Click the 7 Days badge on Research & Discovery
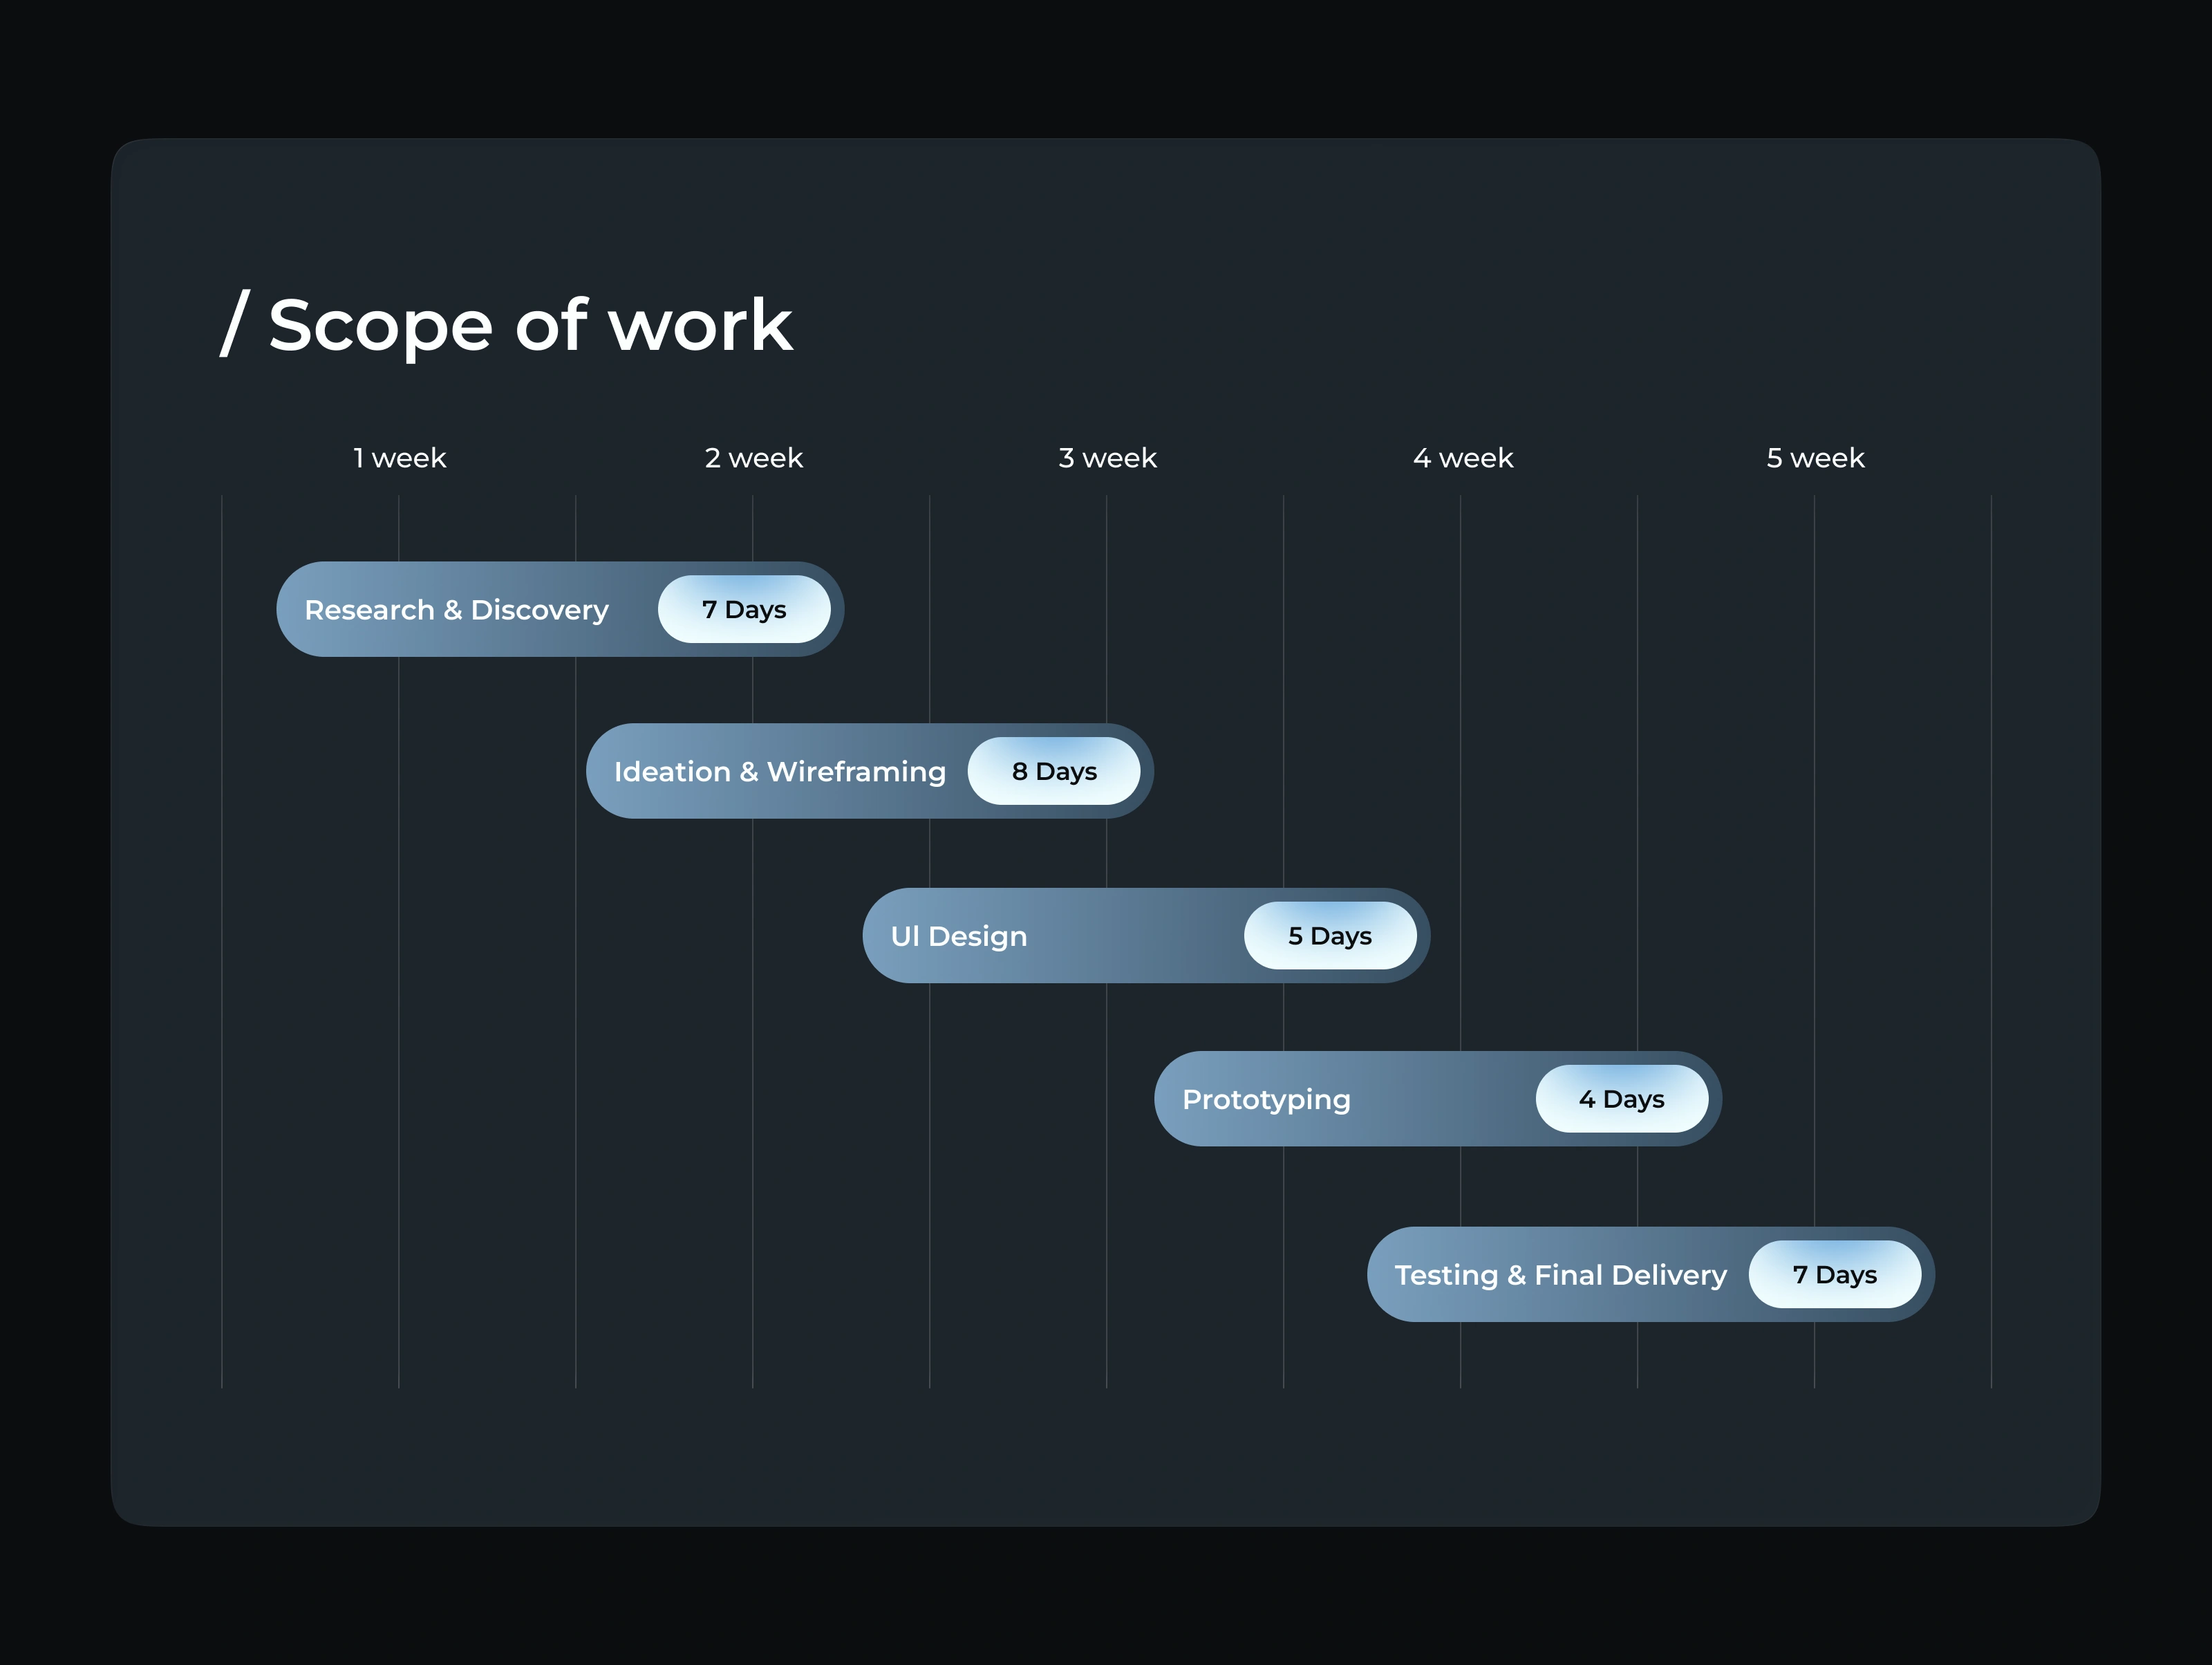This screenshot has width=2212, height=1665. click(x=744, y=609)
